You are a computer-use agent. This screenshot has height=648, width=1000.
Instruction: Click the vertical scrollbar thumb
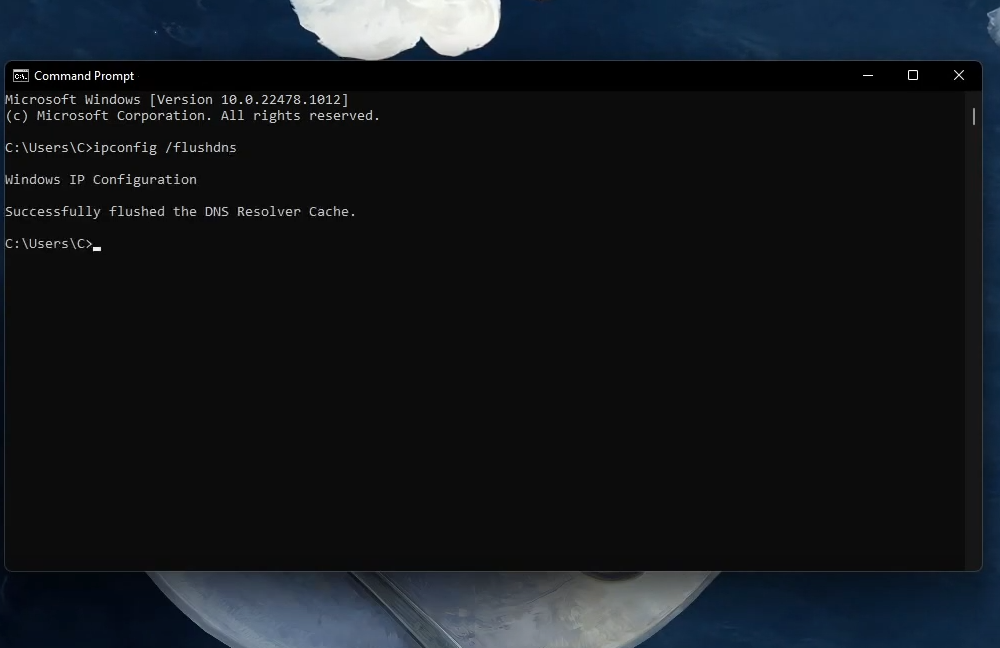pos(974,117)
